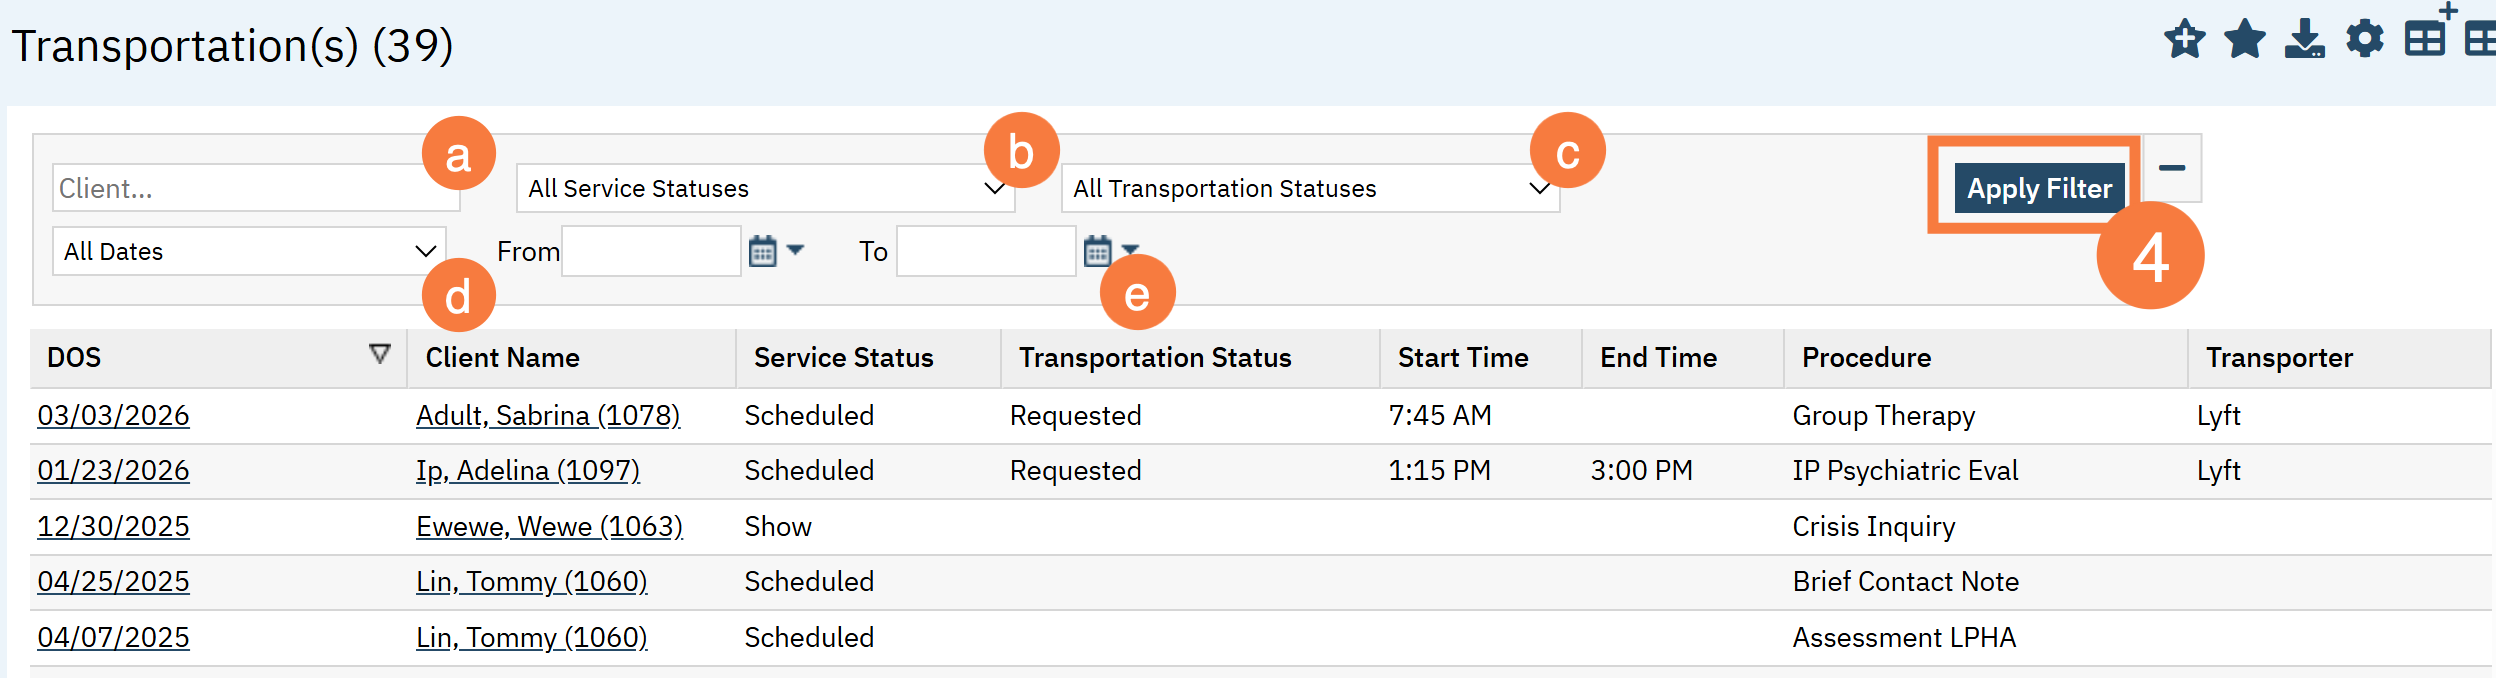Sort by the Transportation Status column header

point(1154,358)
